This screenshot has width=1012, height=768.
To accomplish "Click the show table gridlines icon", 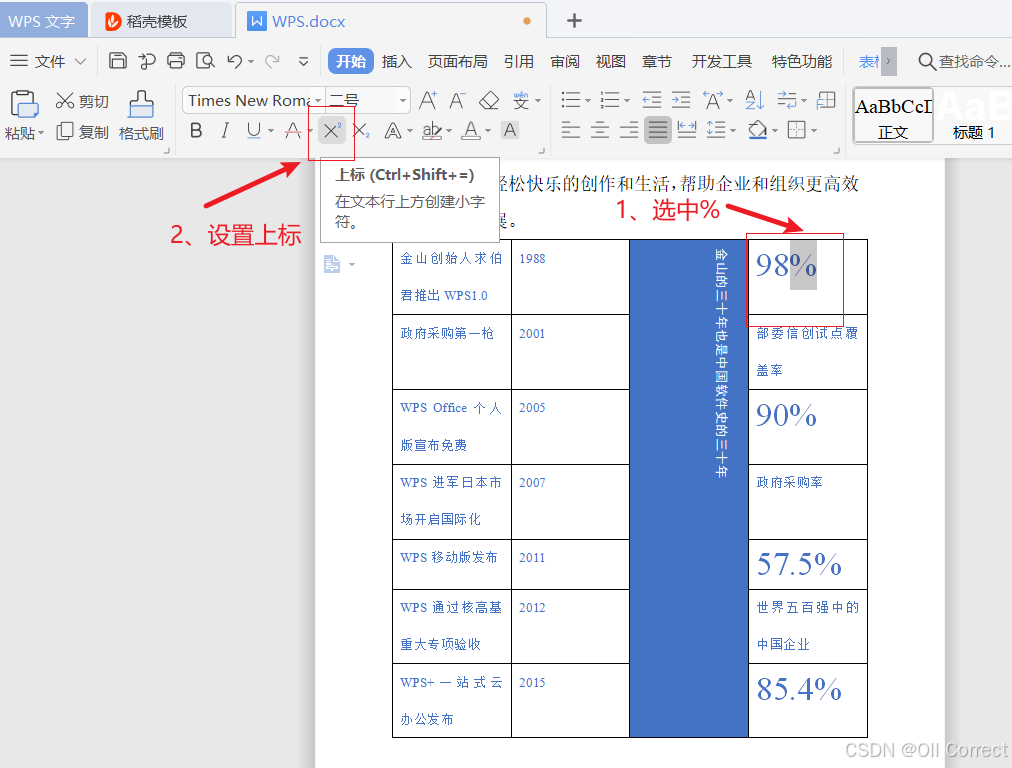I will [826, 100].
